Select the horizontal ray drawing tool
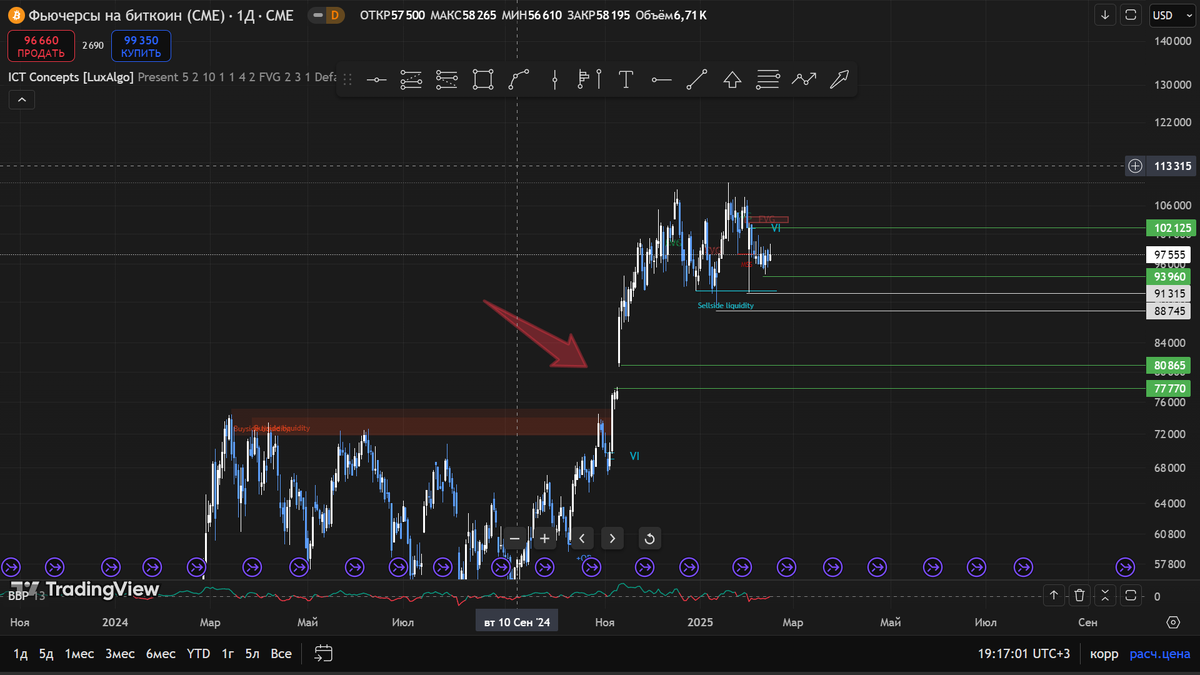Image resolution: width=1200 pixels, height=675 pixels. [661, 80]
